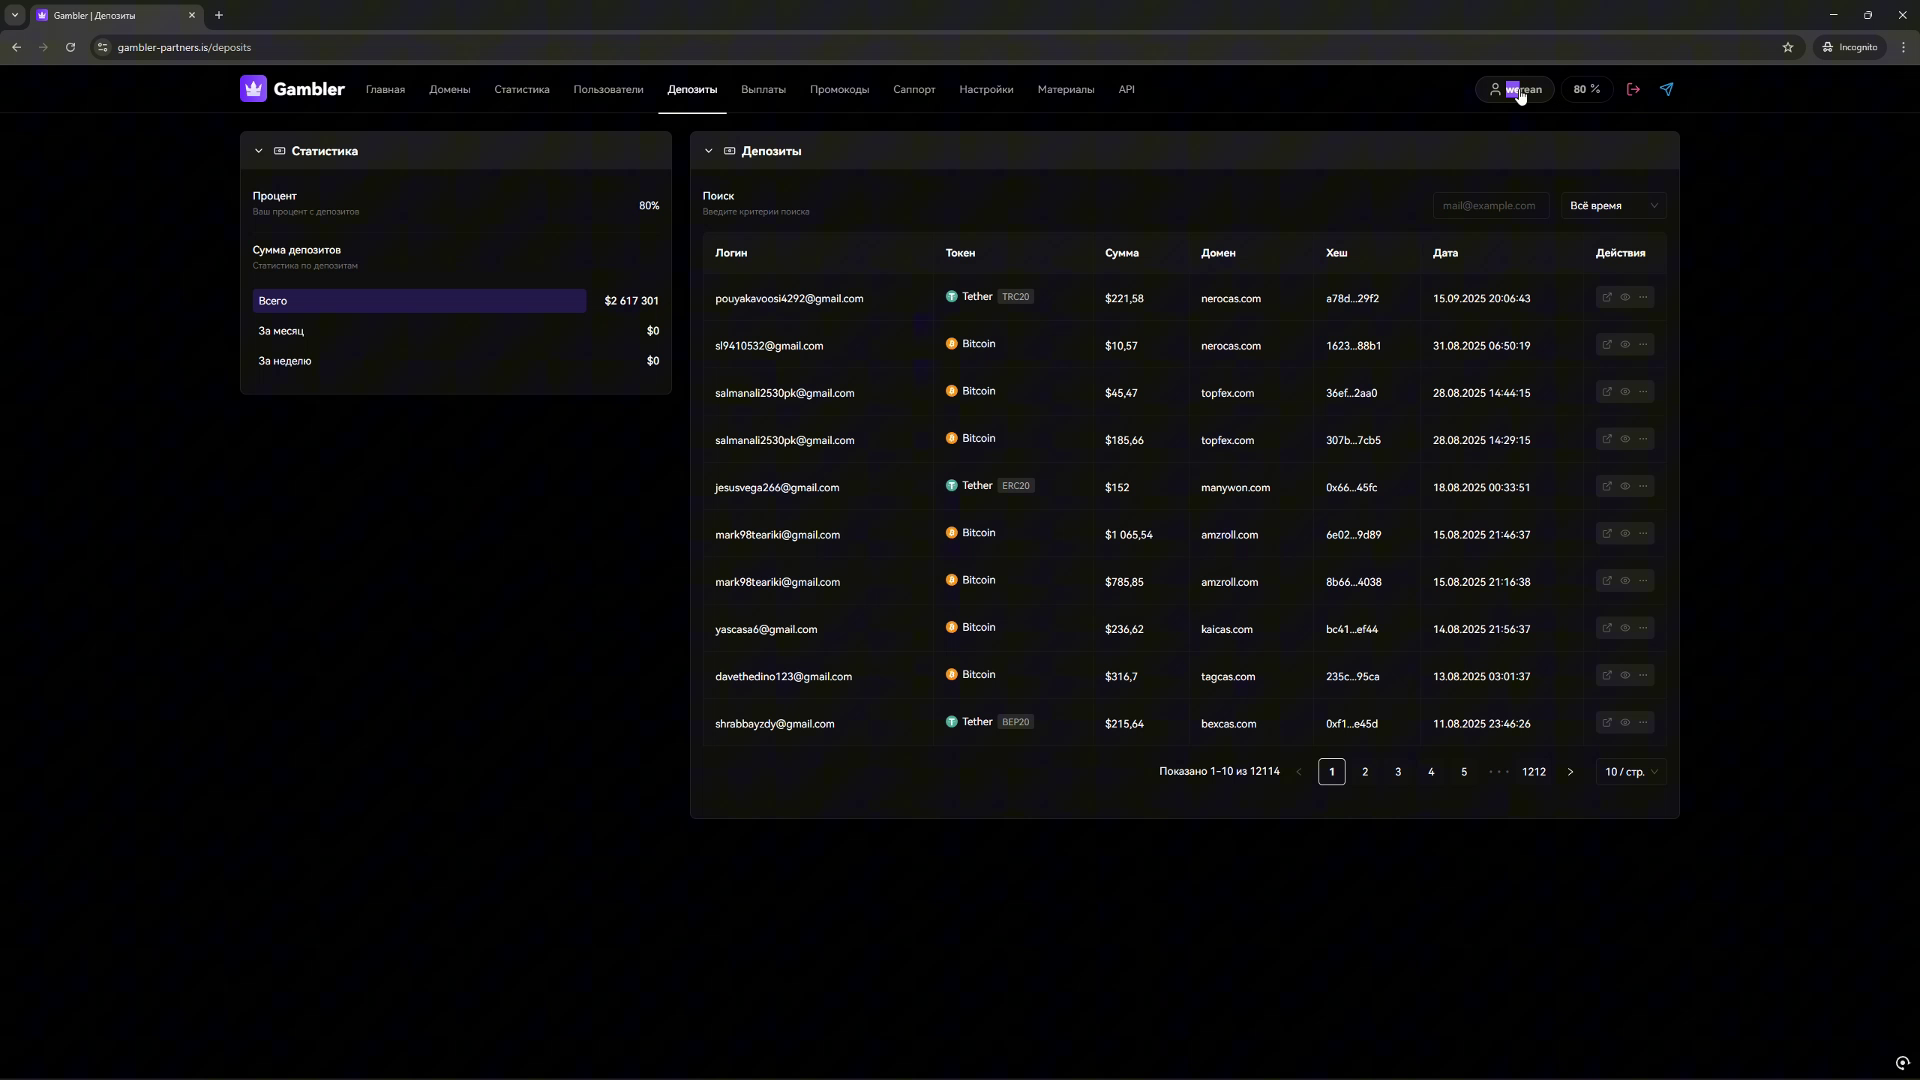Bookmark this page with the star icon
The height and width of the screenshot is (1080, 1920).
[x=1788, y=47]
